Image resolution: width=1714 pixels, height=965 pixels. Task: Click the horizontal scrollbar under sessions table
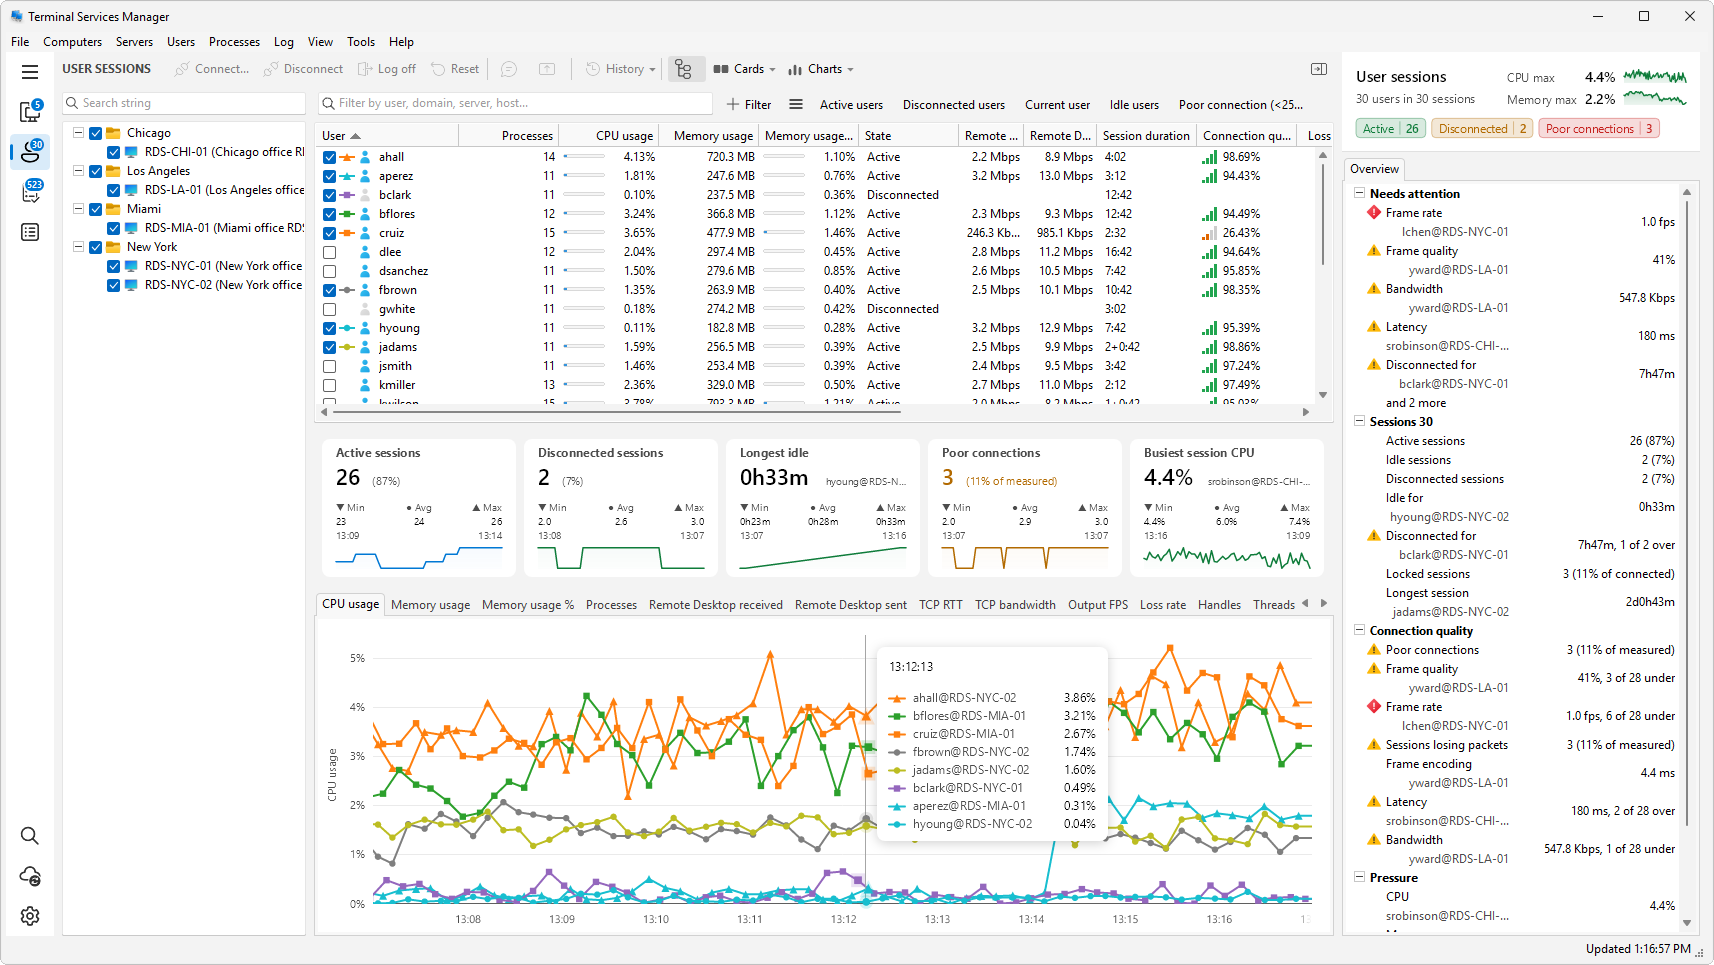(616, 412)
